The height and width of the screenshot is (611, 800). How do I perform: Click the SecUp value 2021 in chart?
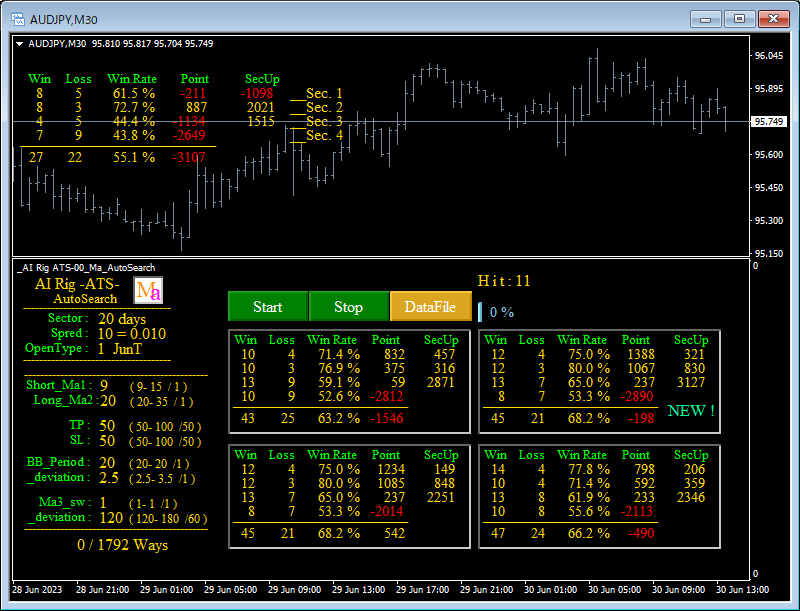(261, 107)
